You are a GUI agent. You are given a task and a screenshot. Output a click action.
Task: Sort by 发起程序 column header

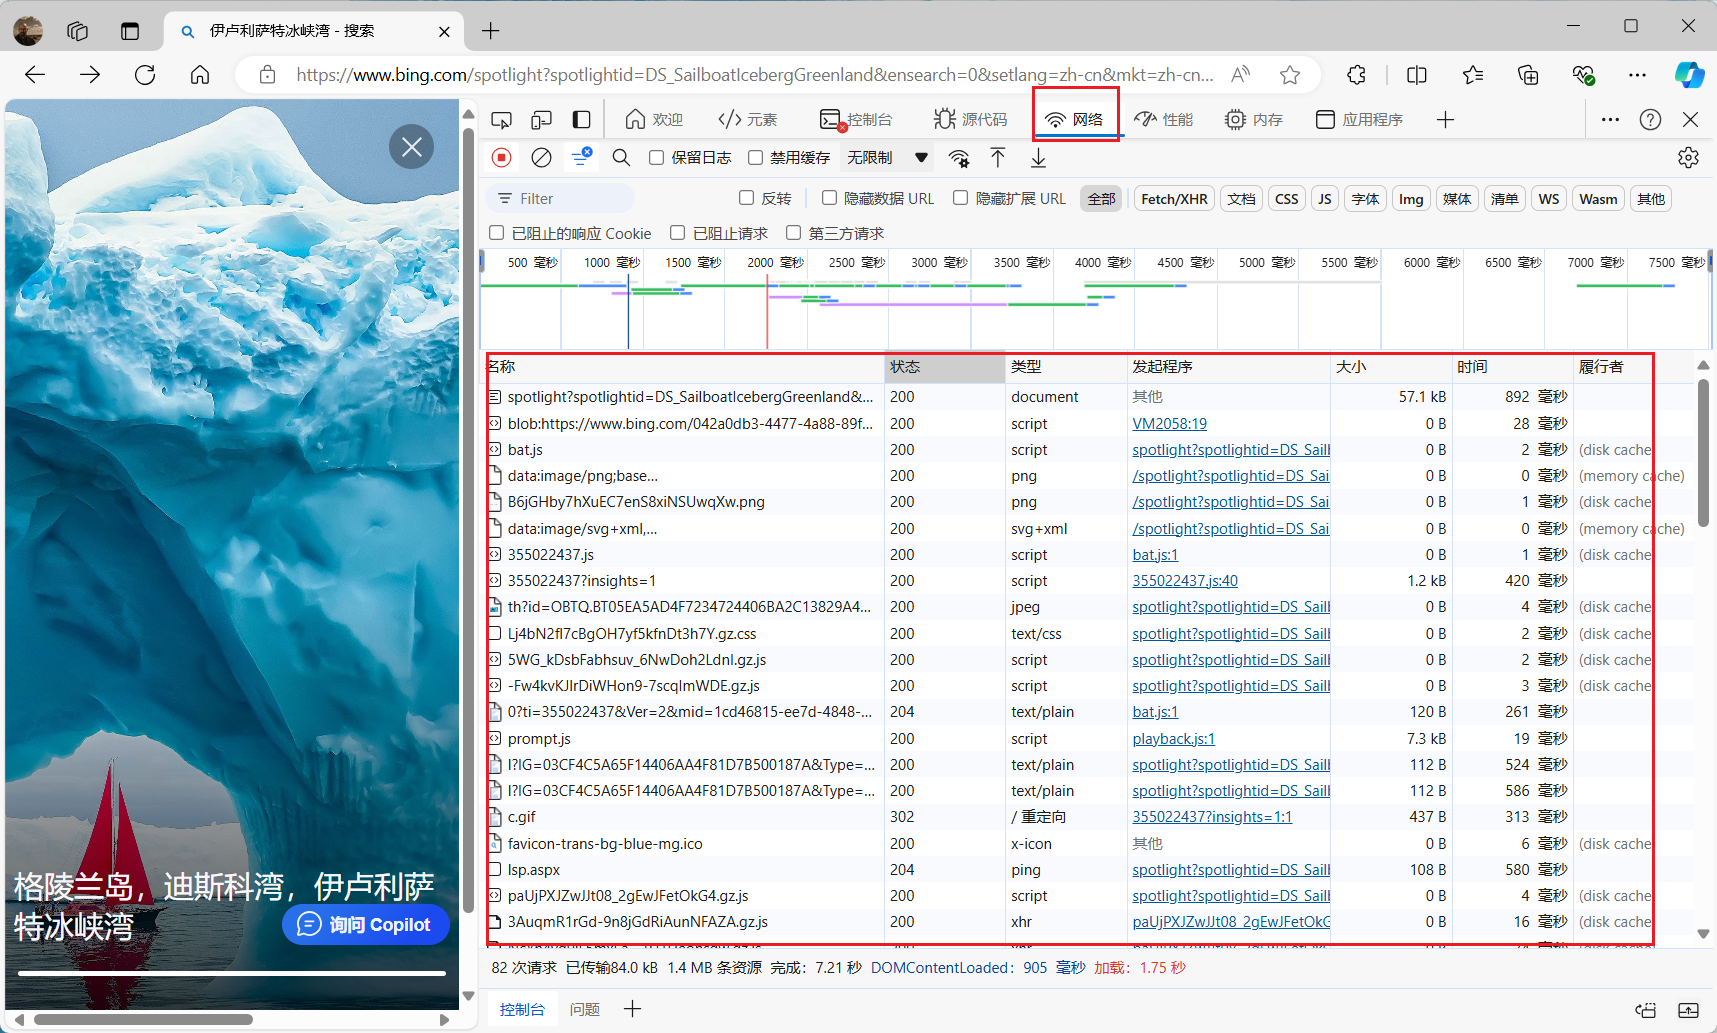tap(1229, 367)
